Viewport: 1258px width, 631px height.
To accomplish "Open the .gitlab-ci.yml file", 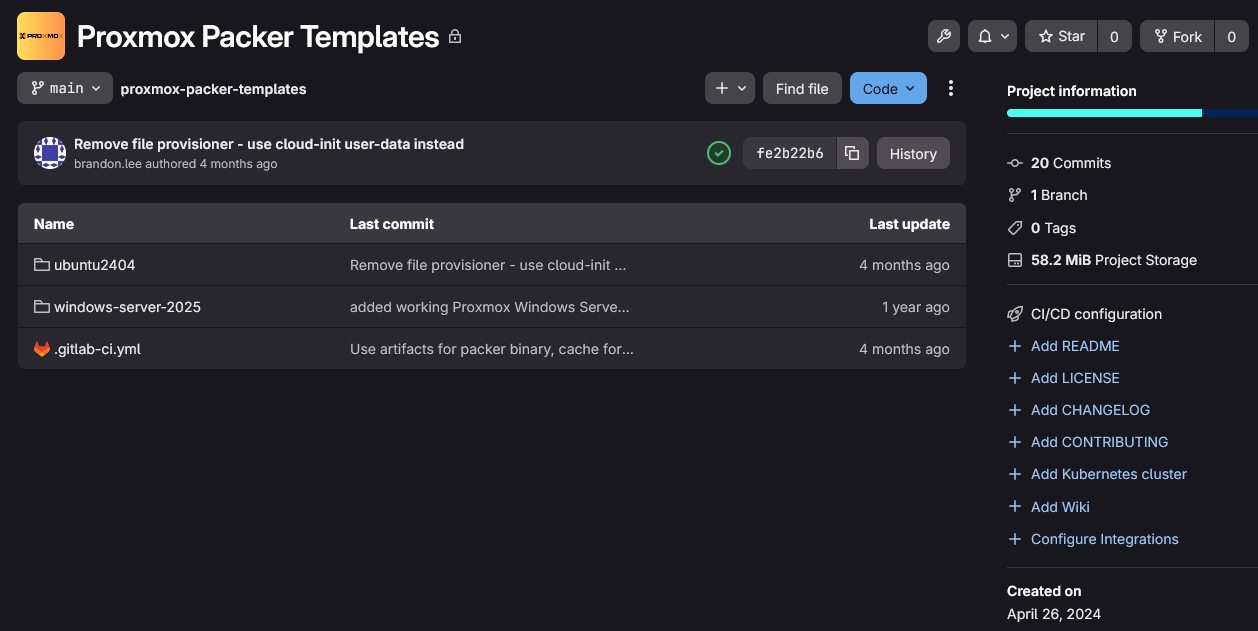I will point(97,349).
